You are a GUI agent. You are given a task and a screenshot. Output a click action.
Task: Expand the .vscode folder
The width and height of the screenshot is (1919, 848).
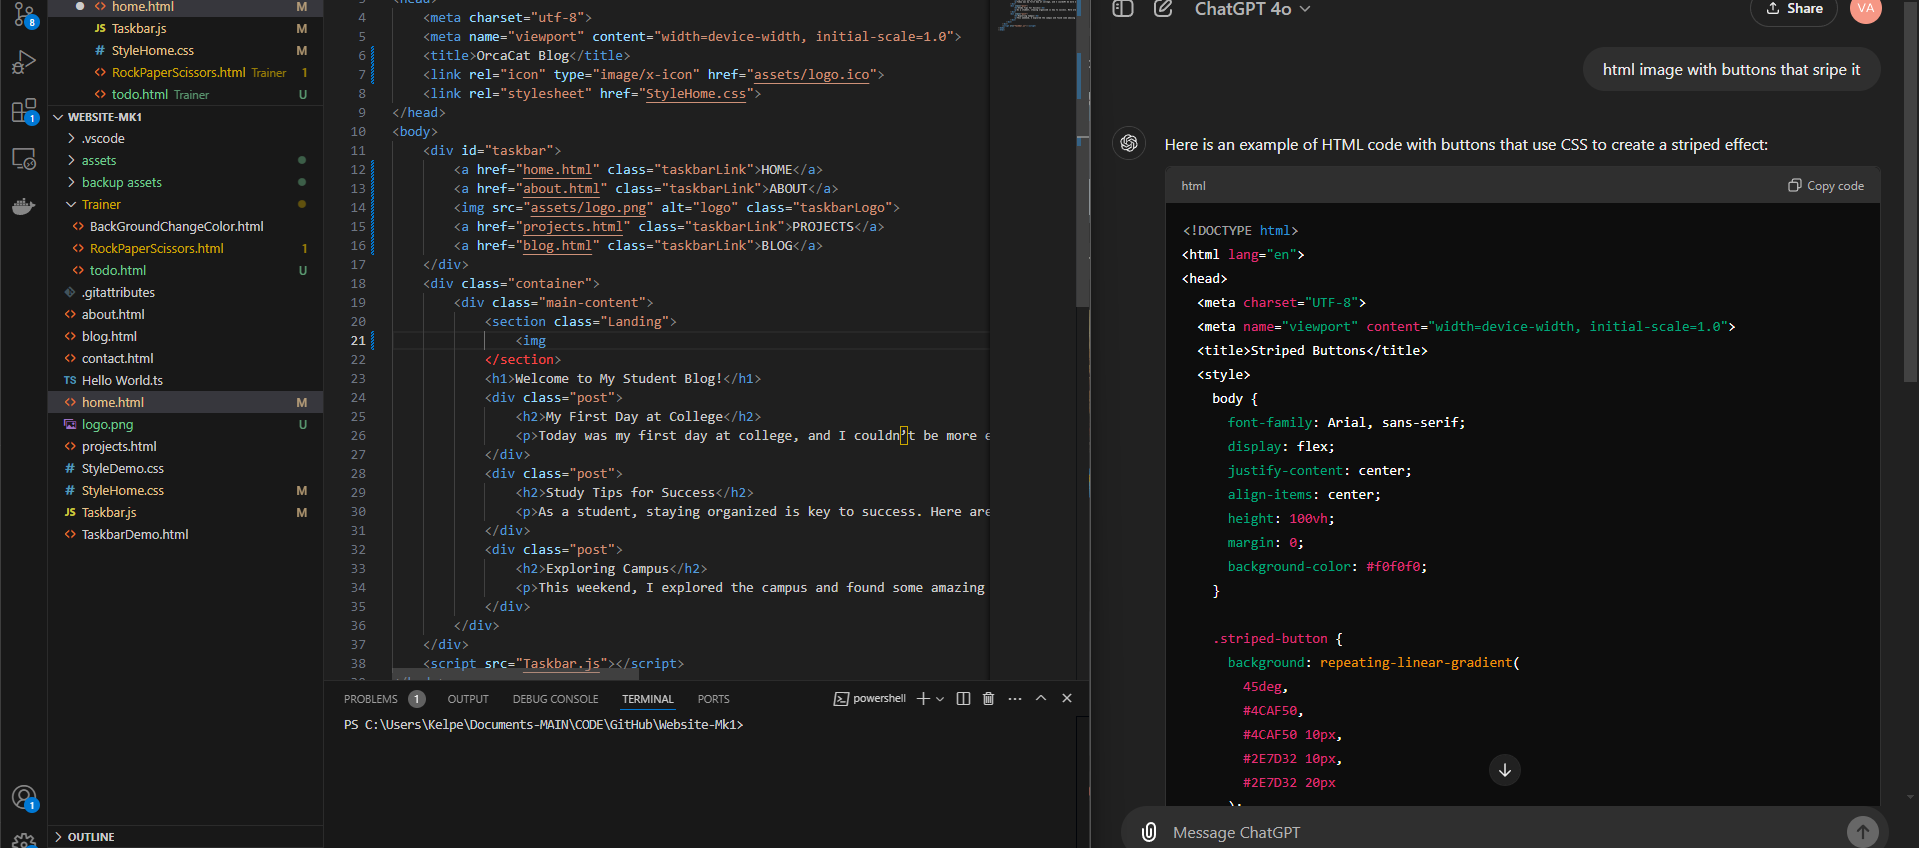click(186, 139)
